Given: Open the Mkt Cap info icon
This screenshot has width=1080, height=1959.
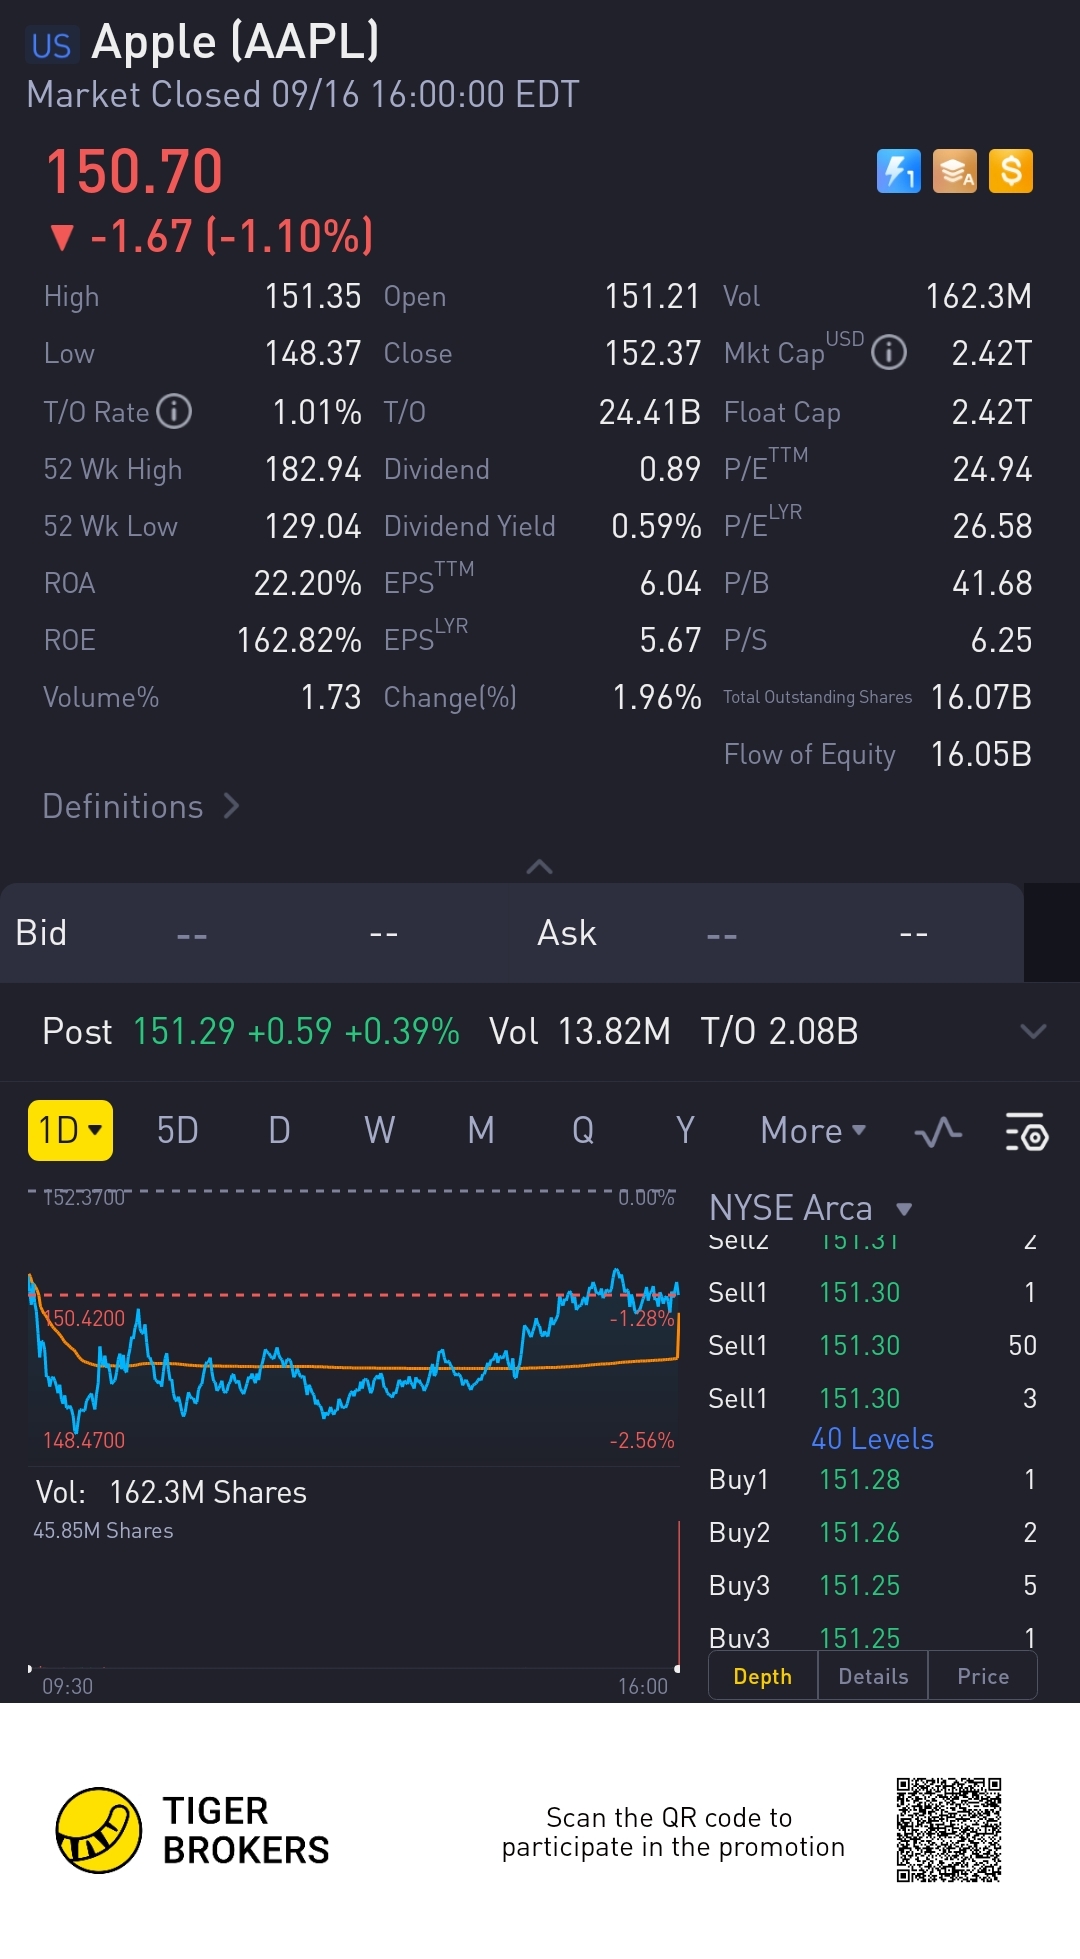Looking at the screenshot, I should (889, 352).
